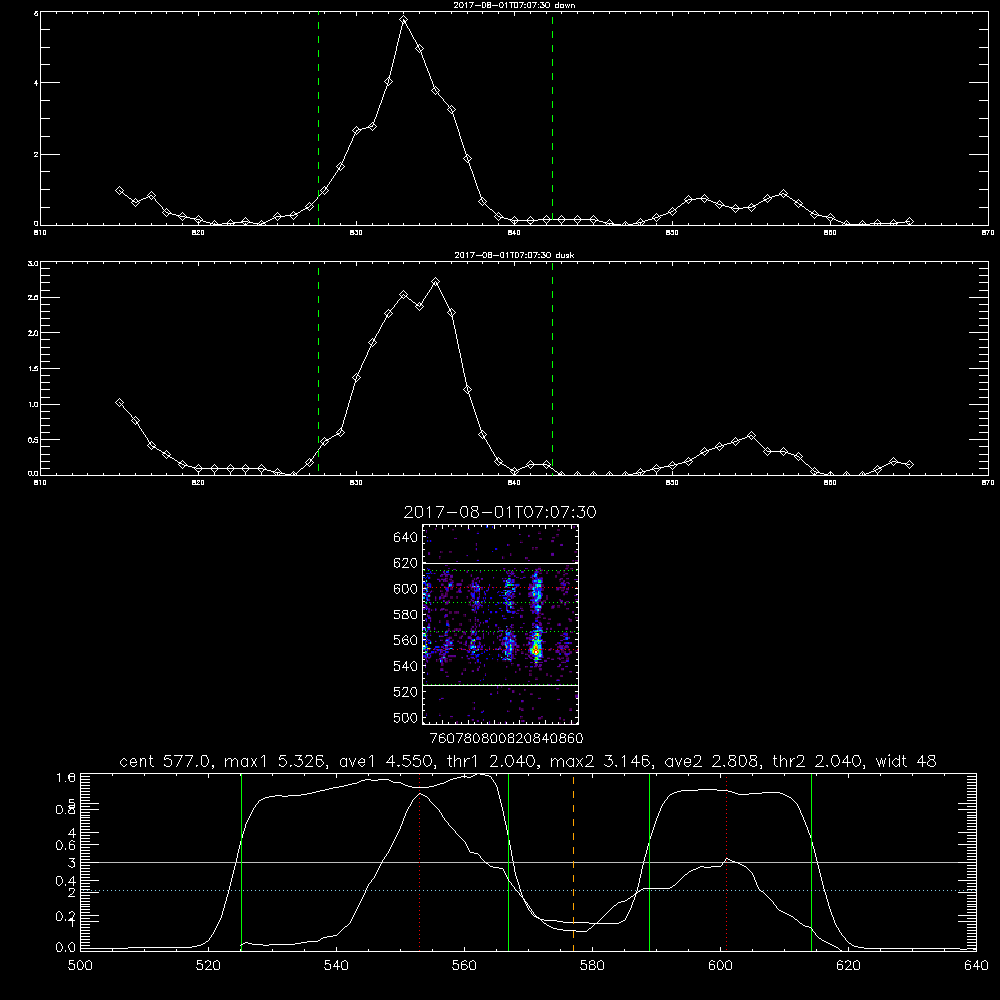Click the 540 label on bottom plot x-axis
The image size is (1000, 1000).
coord(336,966)
